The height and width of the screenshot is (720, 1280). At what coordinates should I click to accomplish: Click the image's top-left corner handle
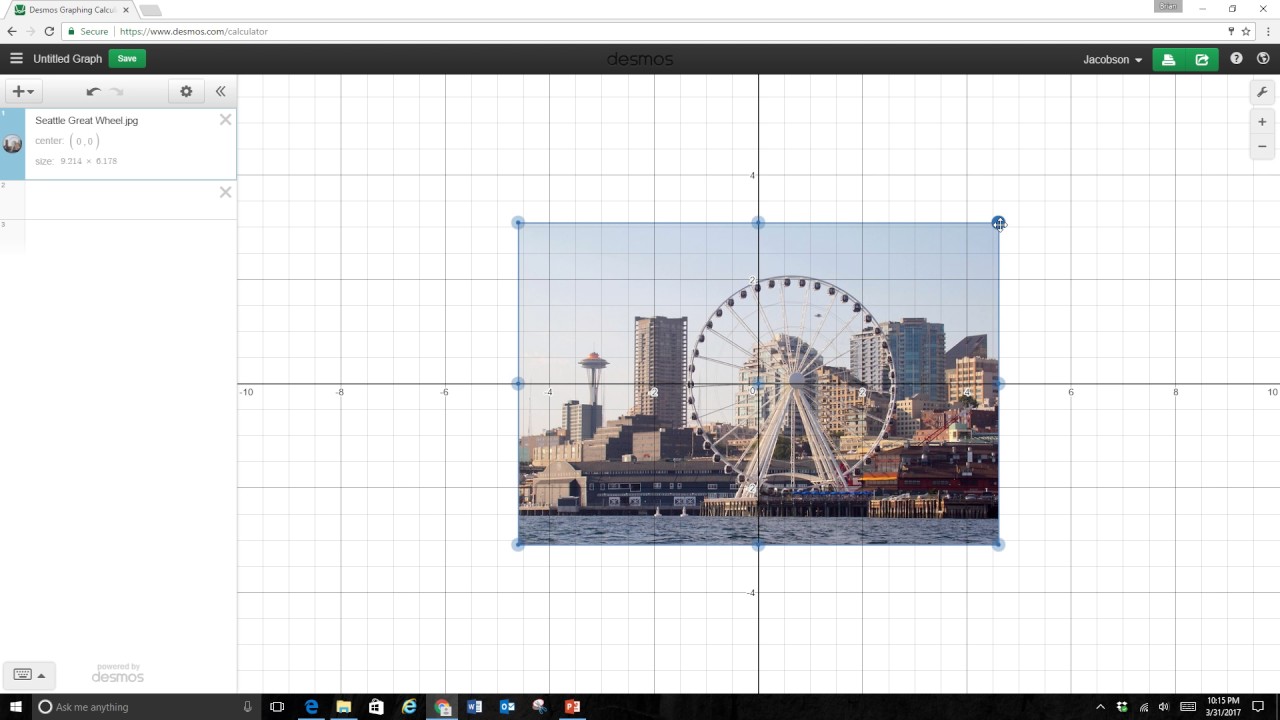518,223
